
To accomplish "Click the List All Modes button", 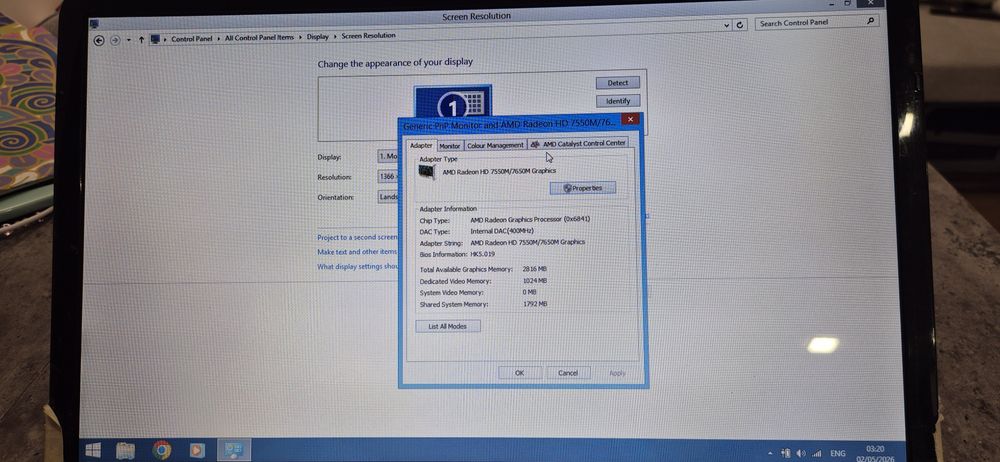I will [448, 326].
